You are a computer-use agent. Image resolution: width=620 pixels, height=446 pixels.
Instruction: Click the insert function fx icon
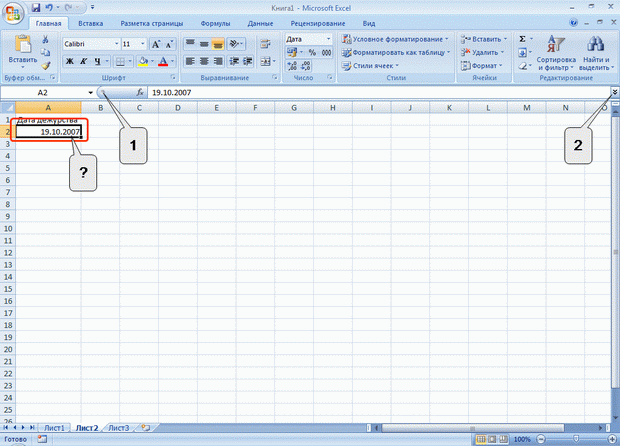click(x=139, y=91)
